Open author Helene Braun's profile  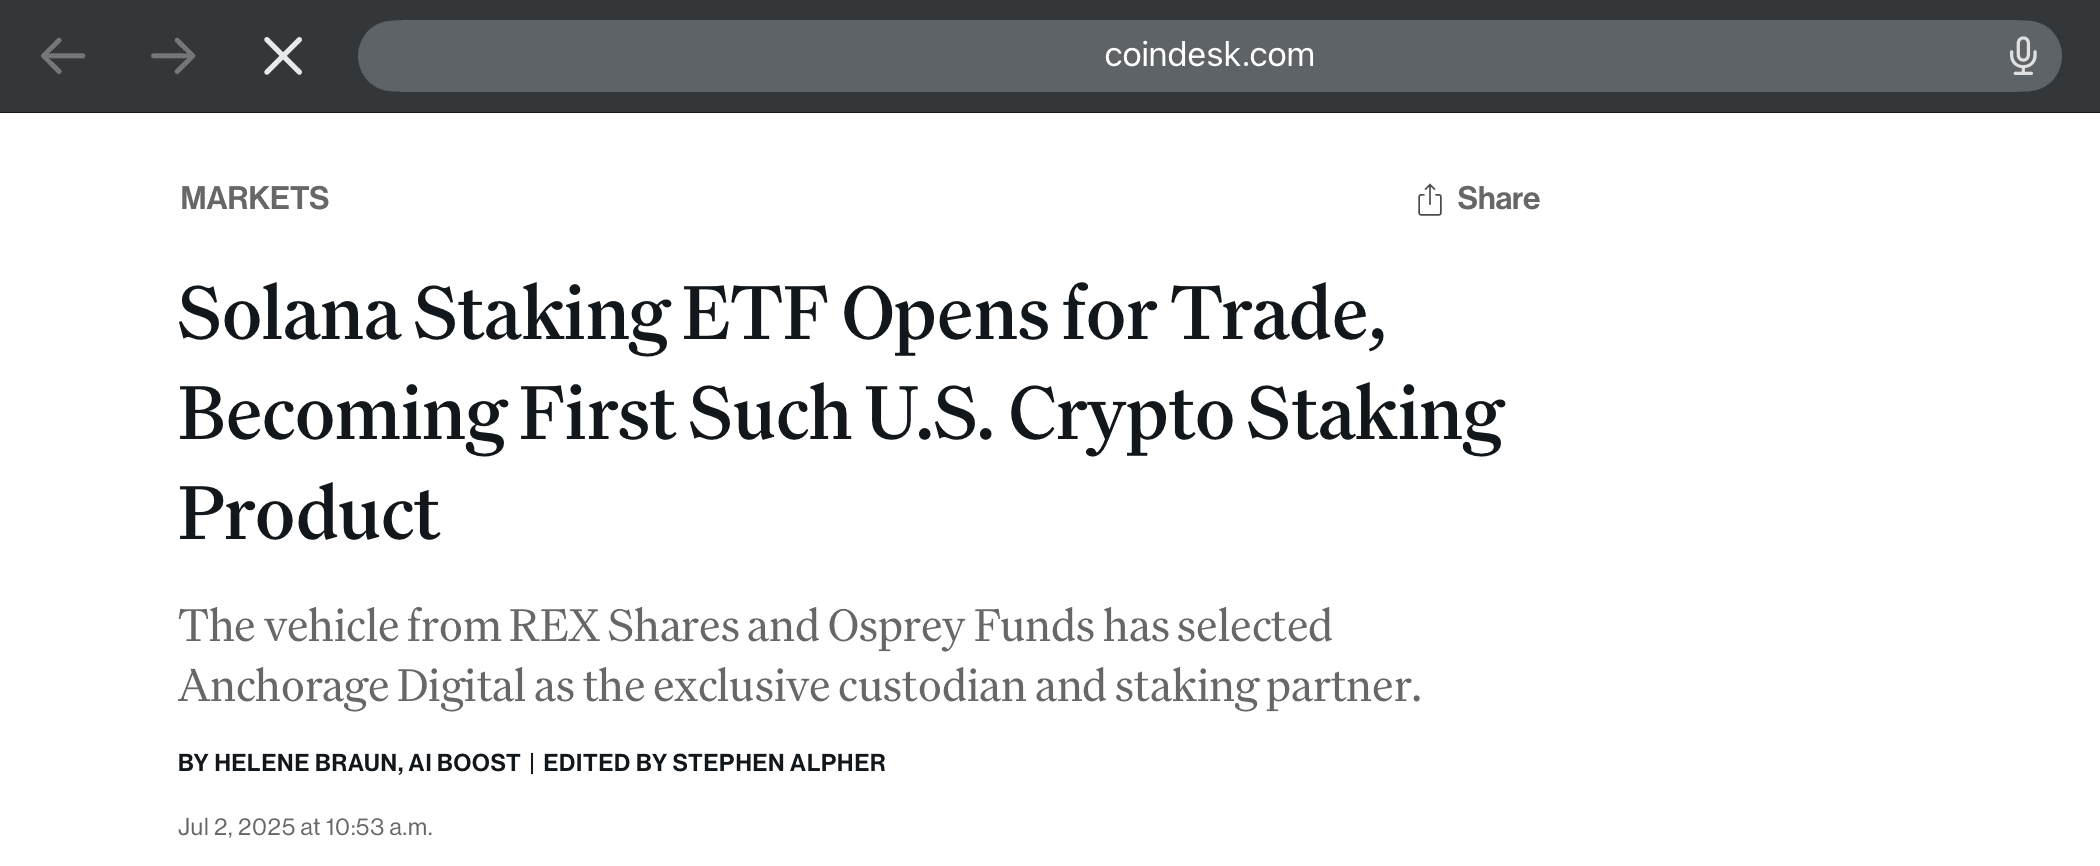[307, 763]
